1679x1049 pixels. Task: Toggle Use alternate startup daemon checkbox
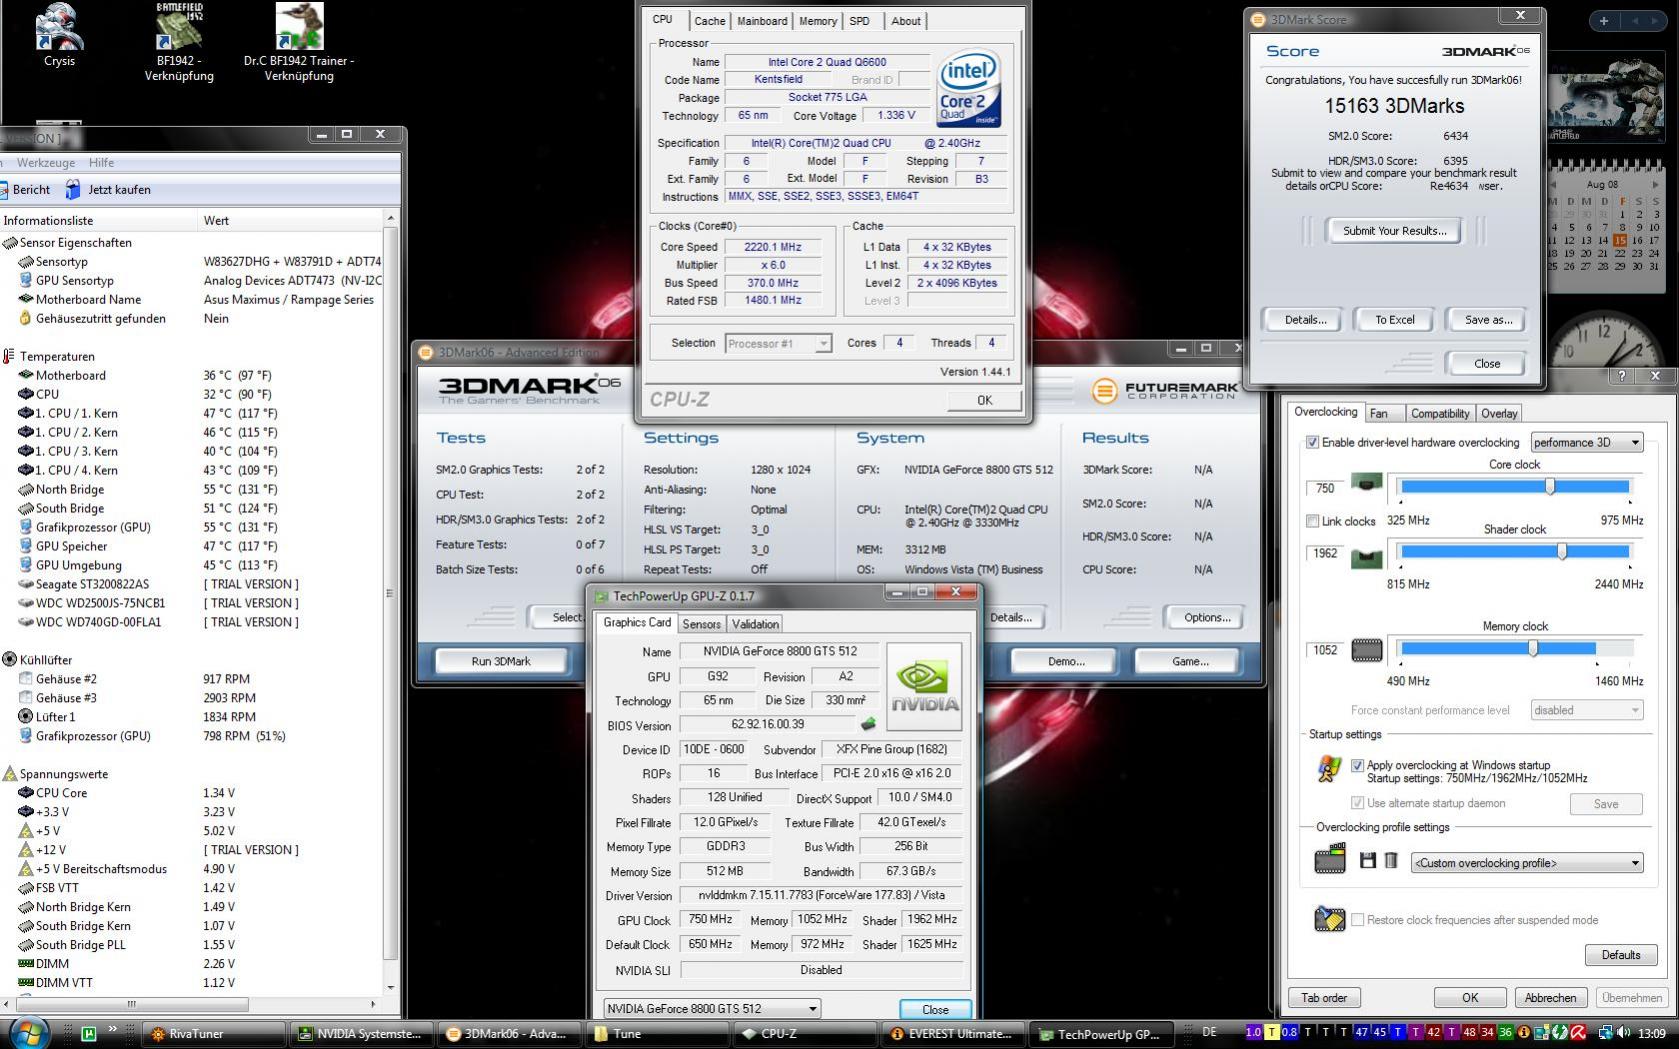(1357, 803)
